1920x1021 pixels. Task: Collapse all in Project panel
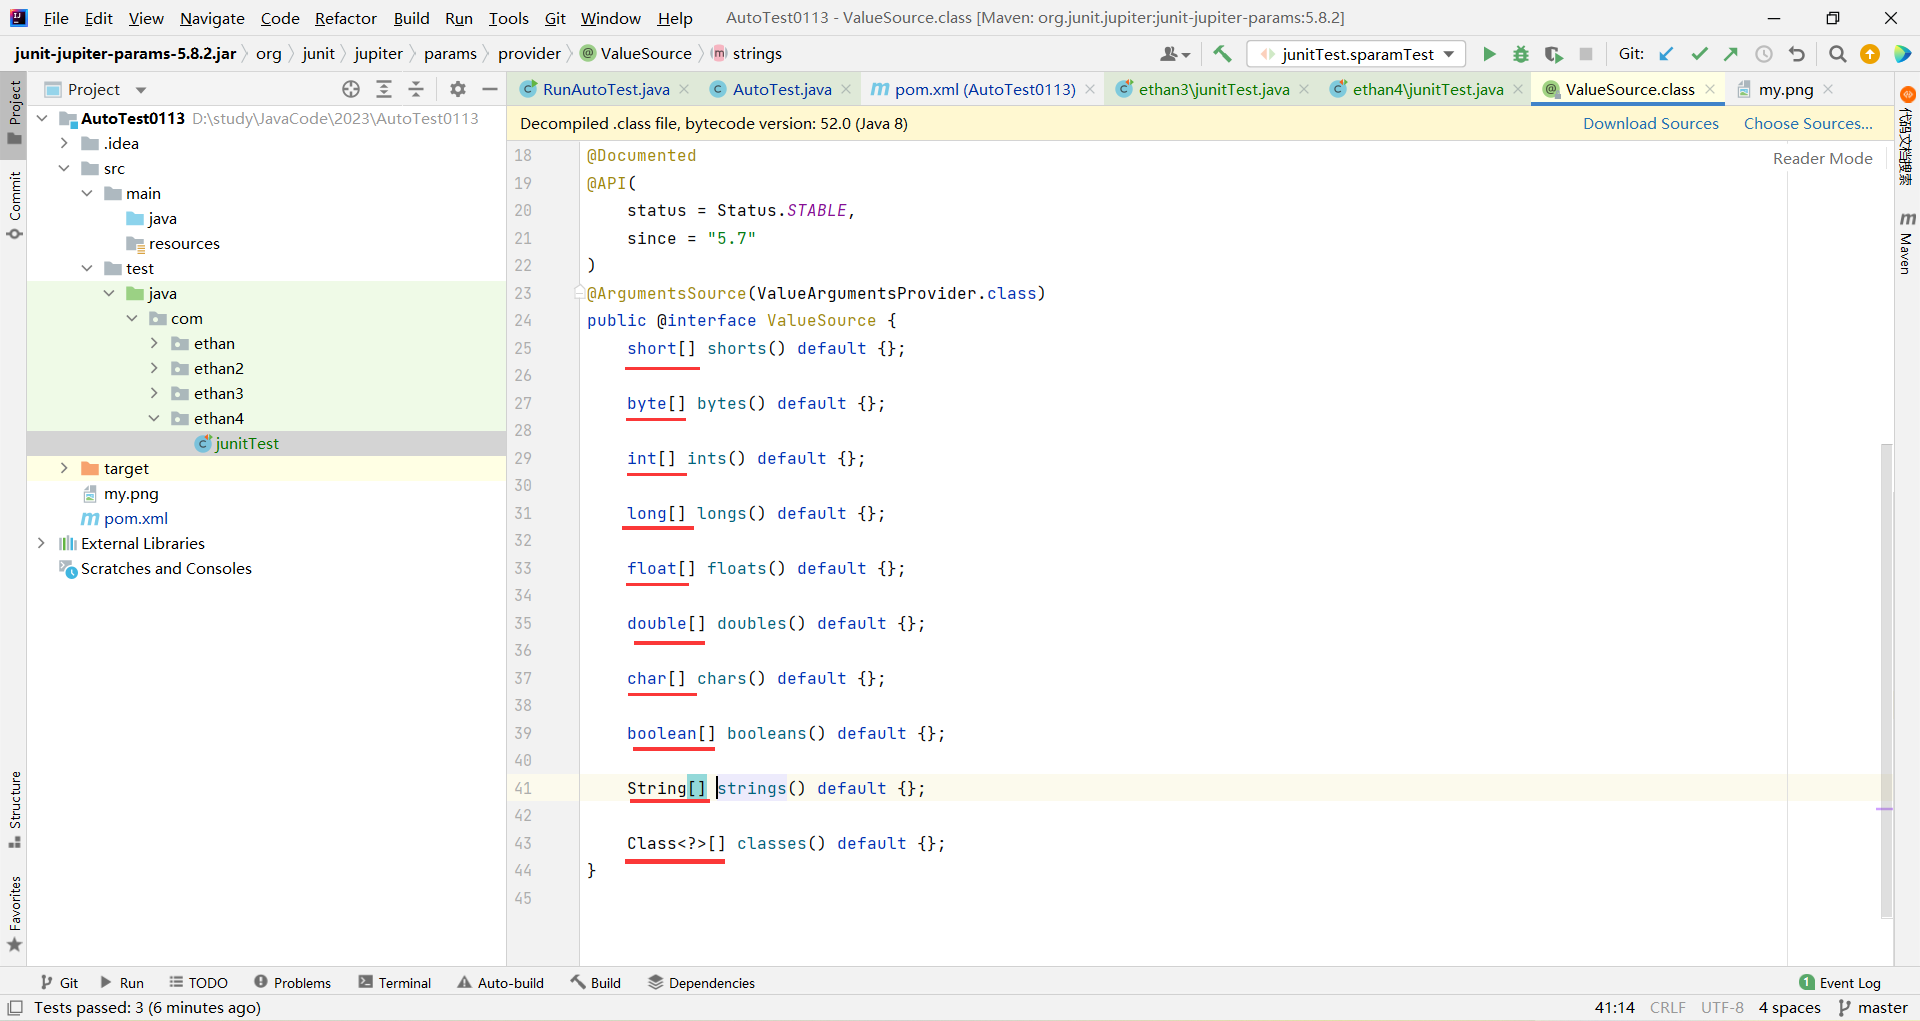[416, 89]
